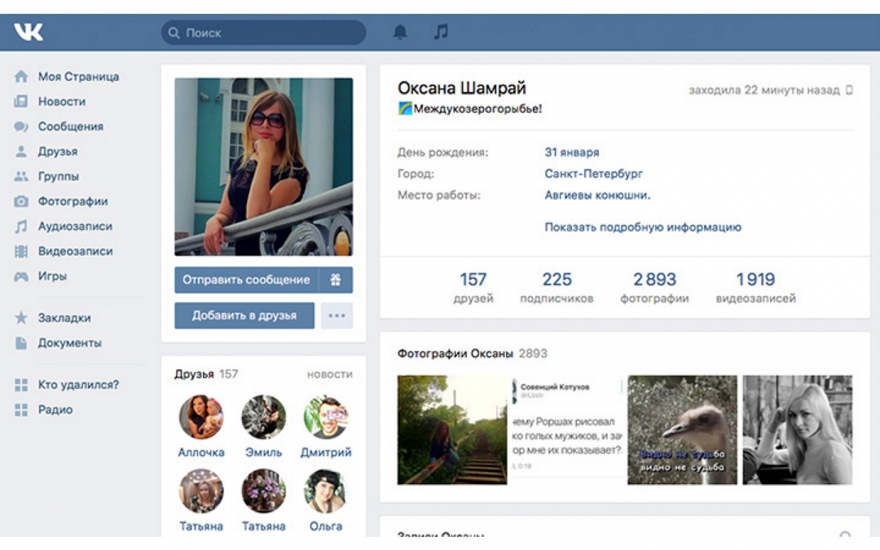Open Сообщения from the left menu
880x550 pixels.
(x=70, y=127)
